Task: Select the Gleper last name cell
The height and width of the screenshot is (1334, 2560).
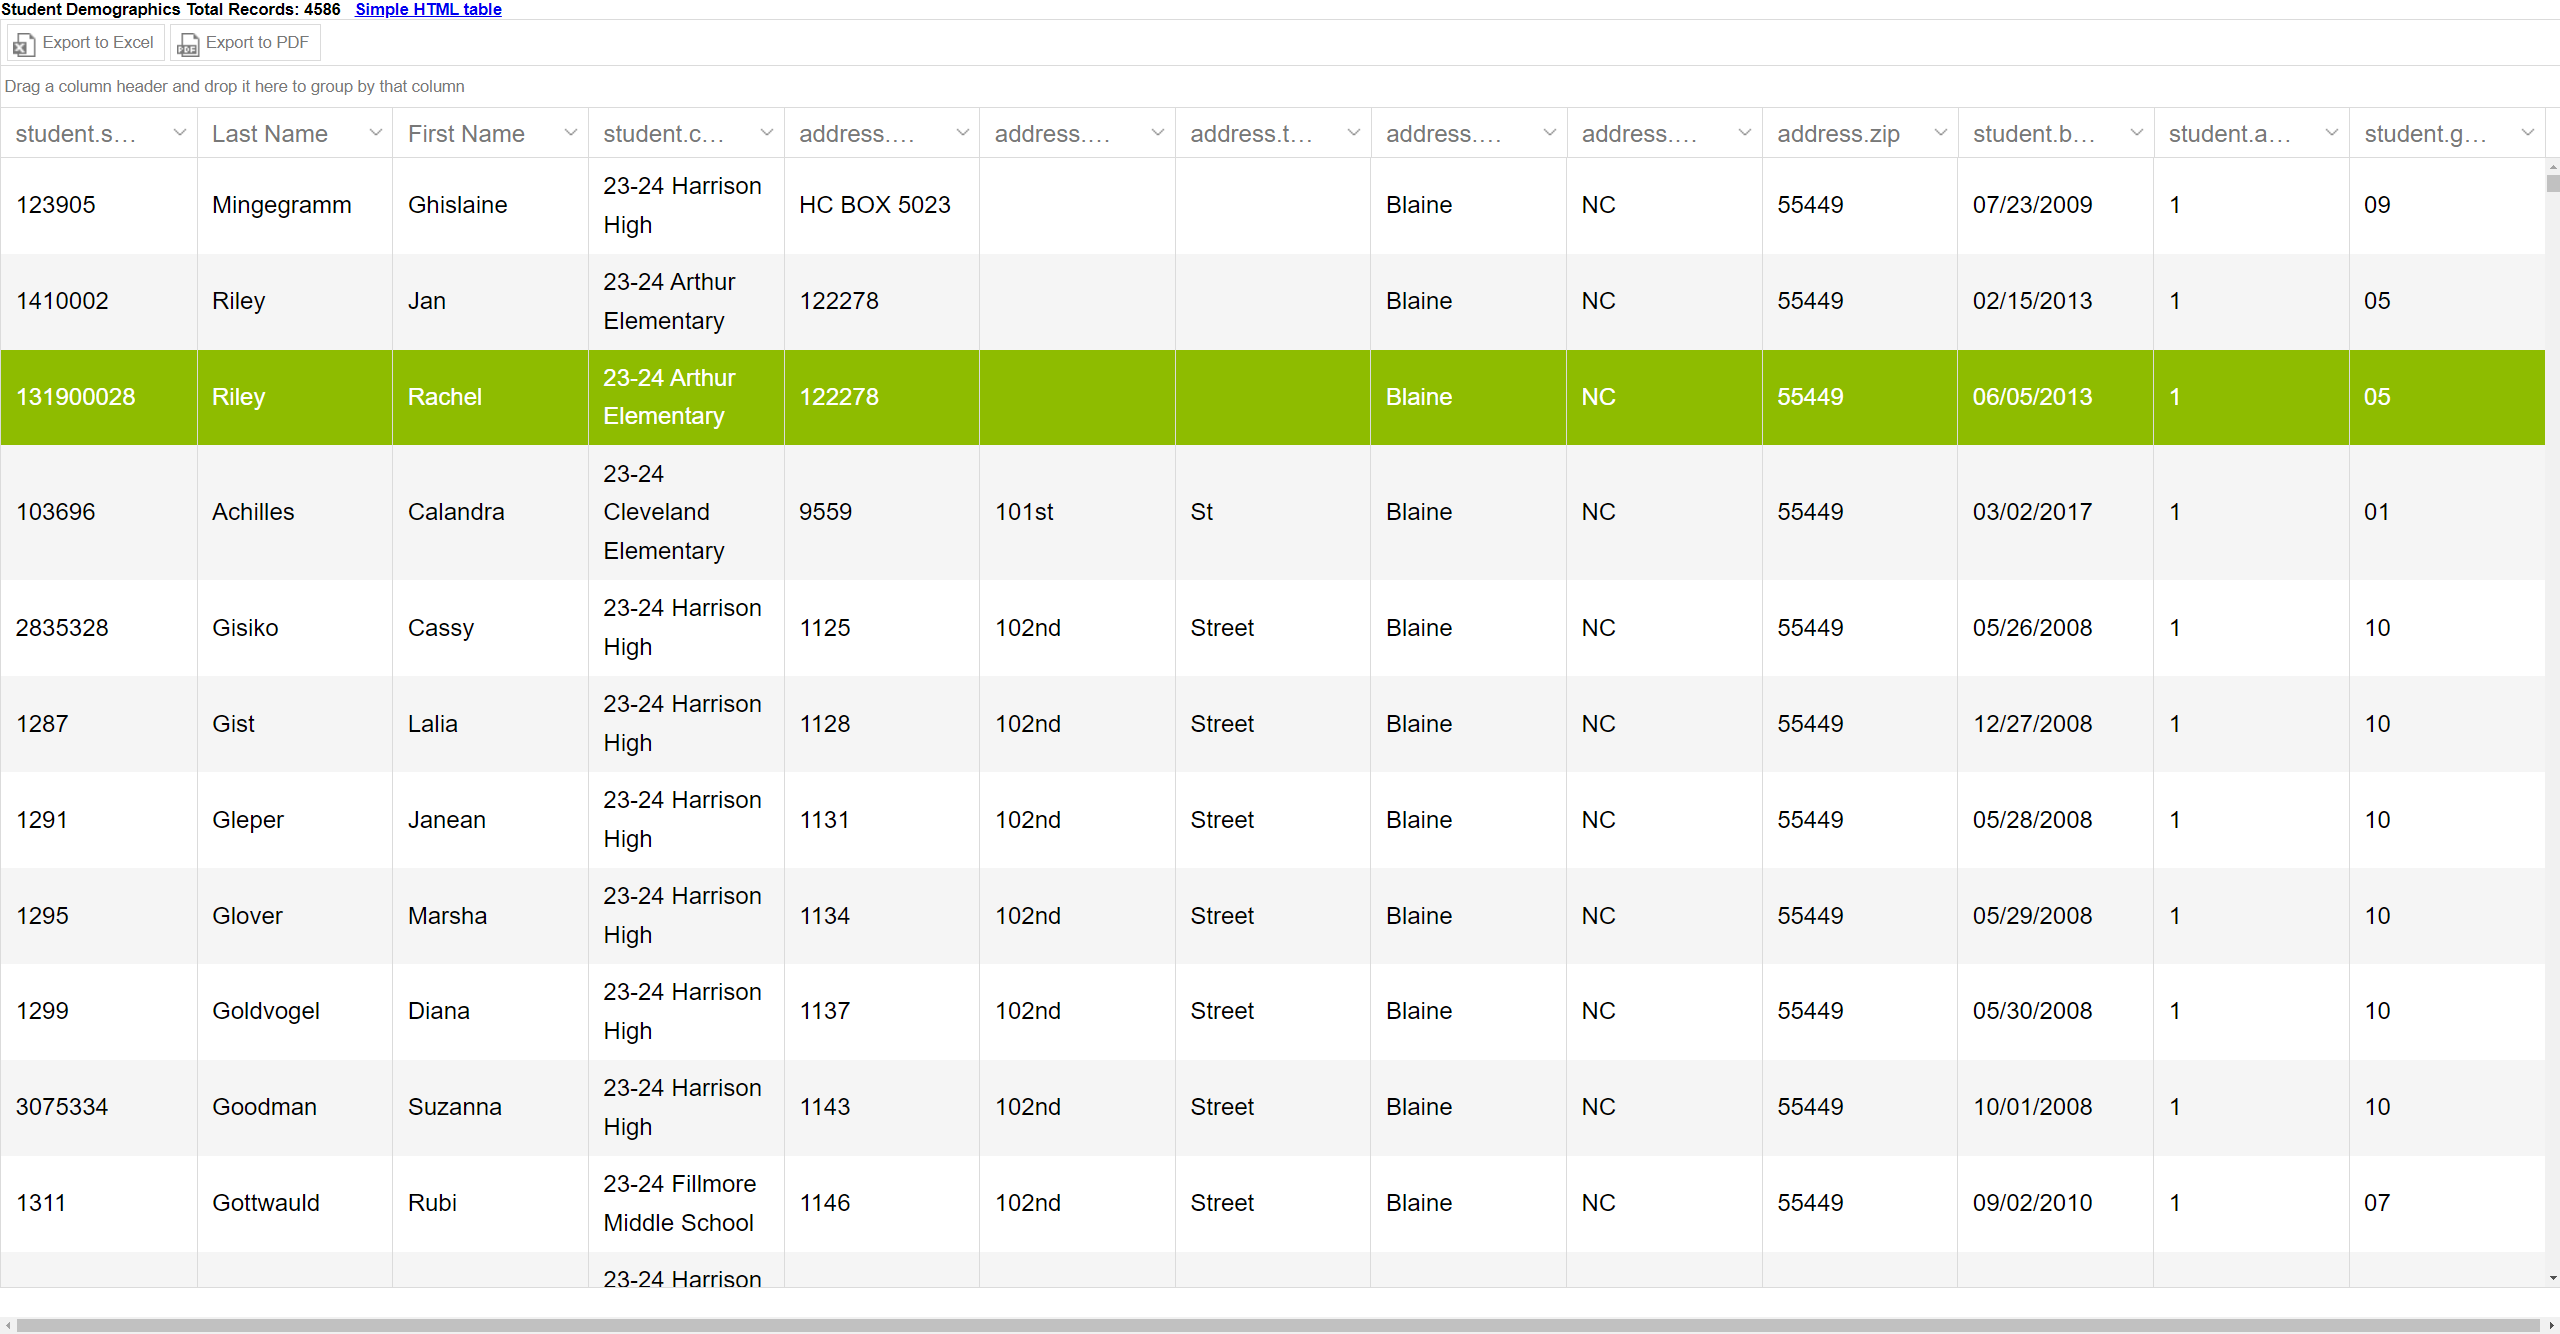Action: point(295,820)
